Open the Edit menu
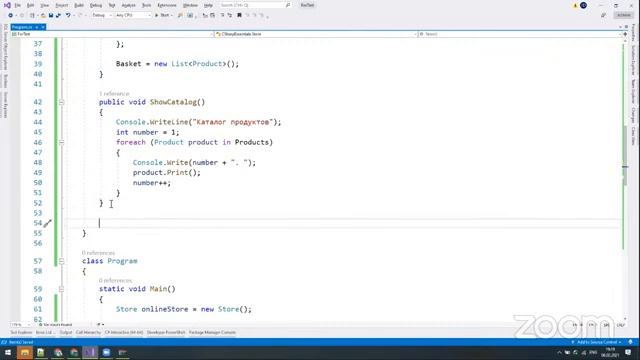The width and height of the screenshot is (640, 360). (x=31, y=5)
